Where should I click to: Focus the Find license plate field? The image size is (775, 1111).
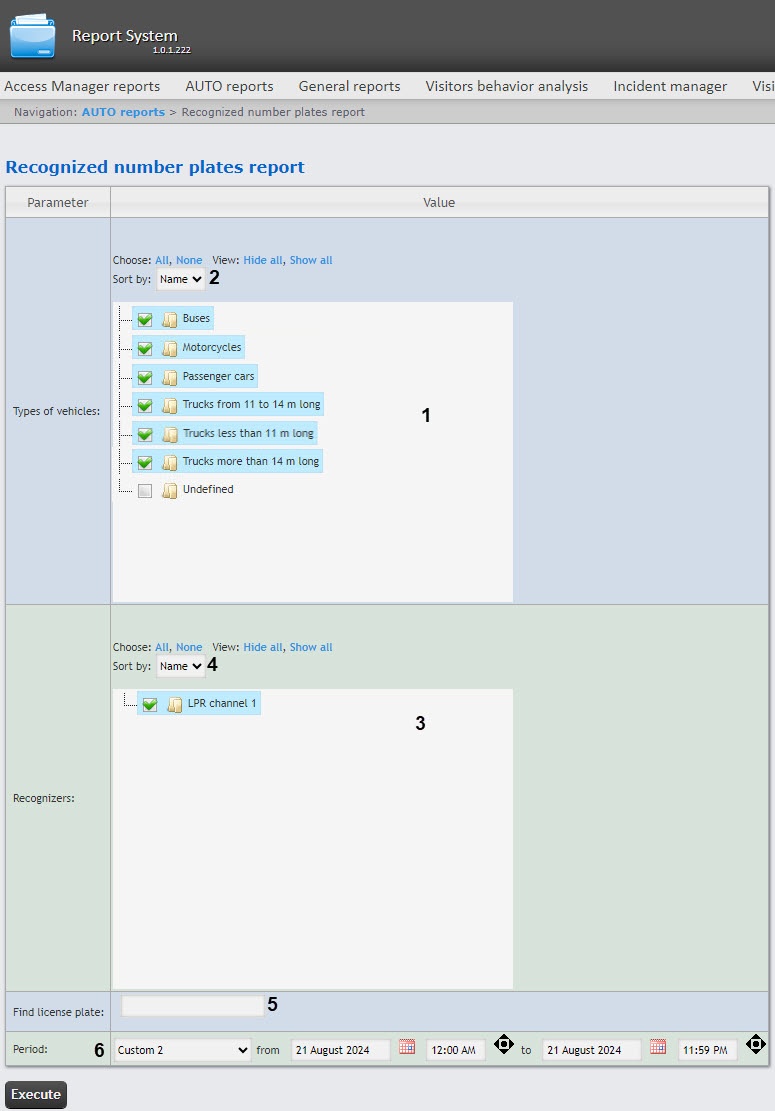point(191,1006)
